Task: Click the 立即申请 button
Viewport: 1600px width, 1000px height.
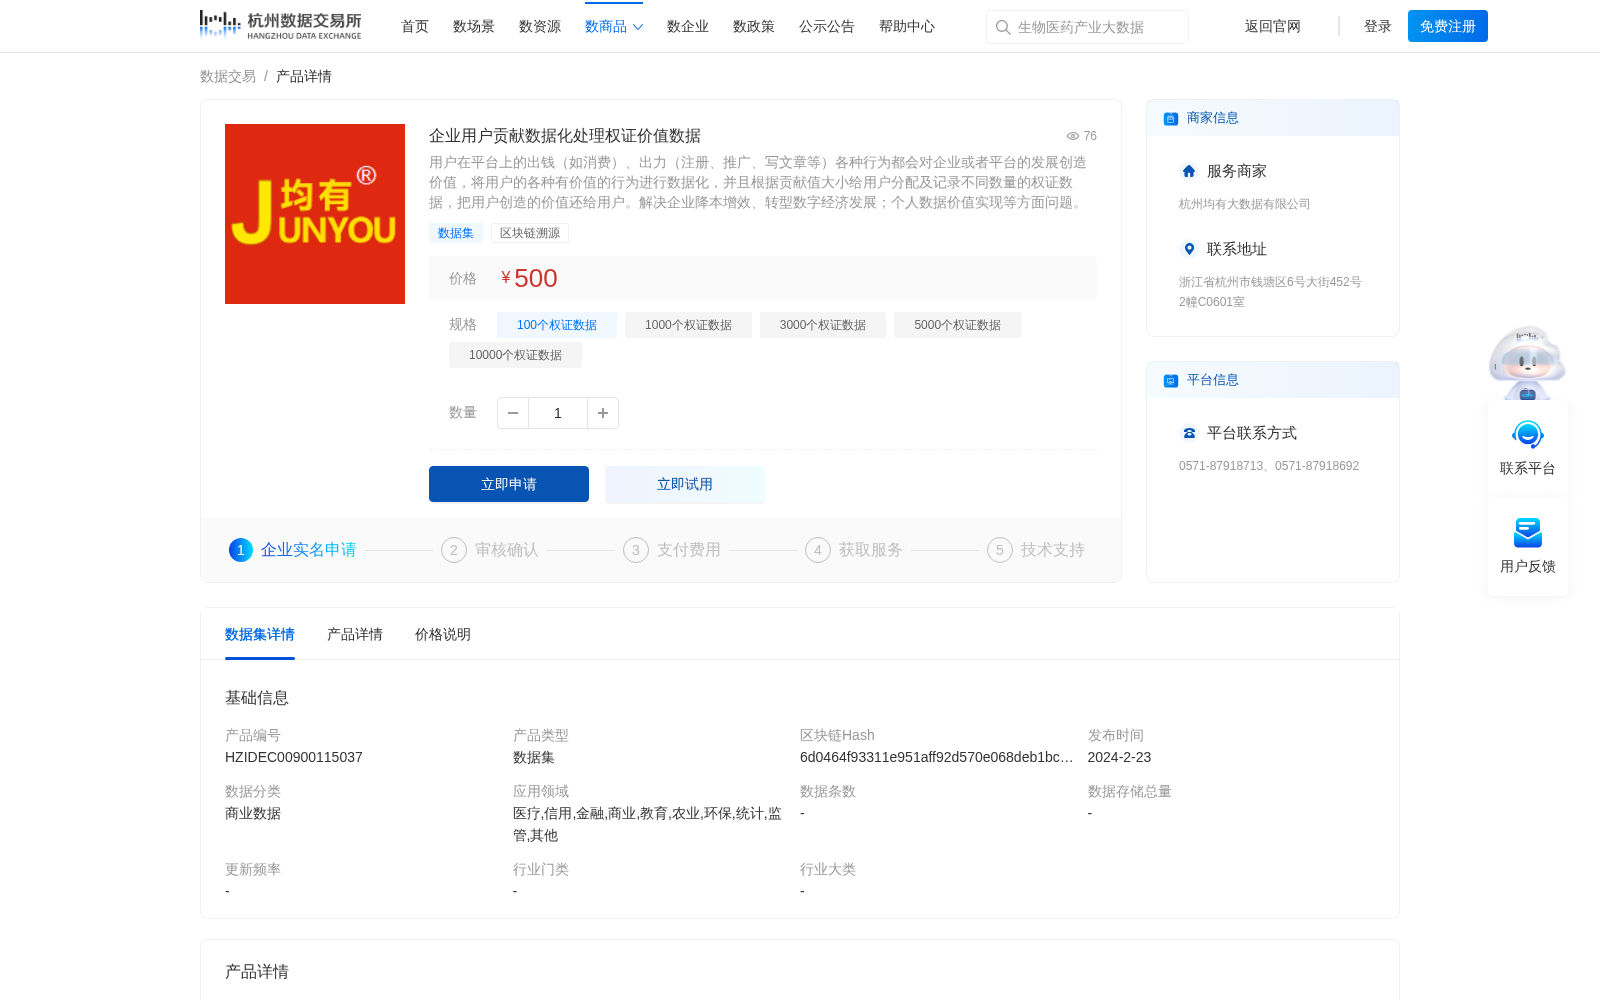Action: pyautogui.click(x=509, y=484)
